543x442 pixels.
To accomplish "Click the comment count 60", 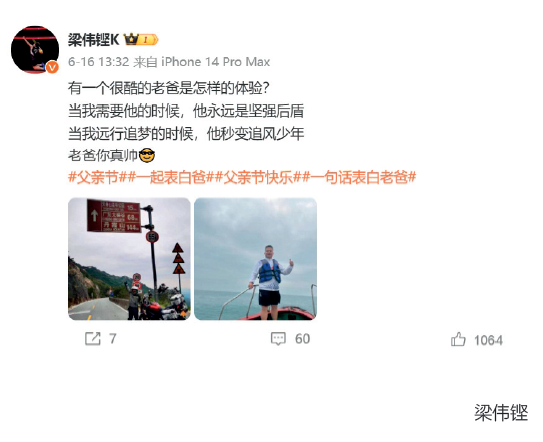I will point(302,339).
